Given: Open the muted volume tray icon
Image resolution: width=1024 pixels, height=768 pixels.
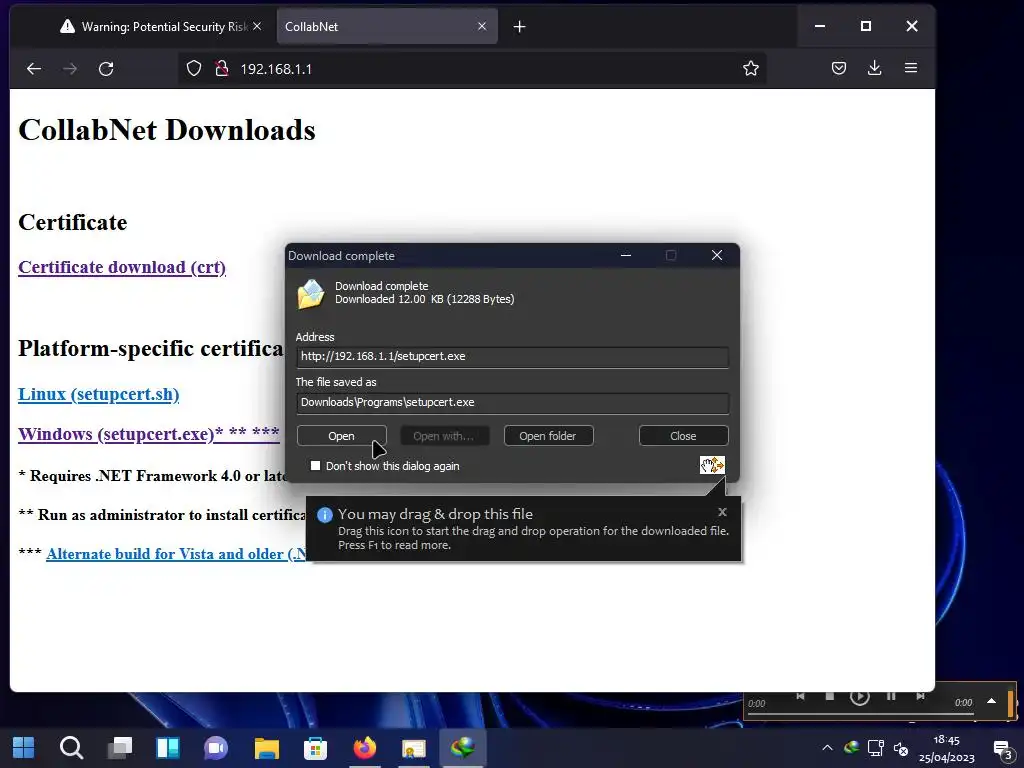Looking at the screenshot, I should click(901, 748).
